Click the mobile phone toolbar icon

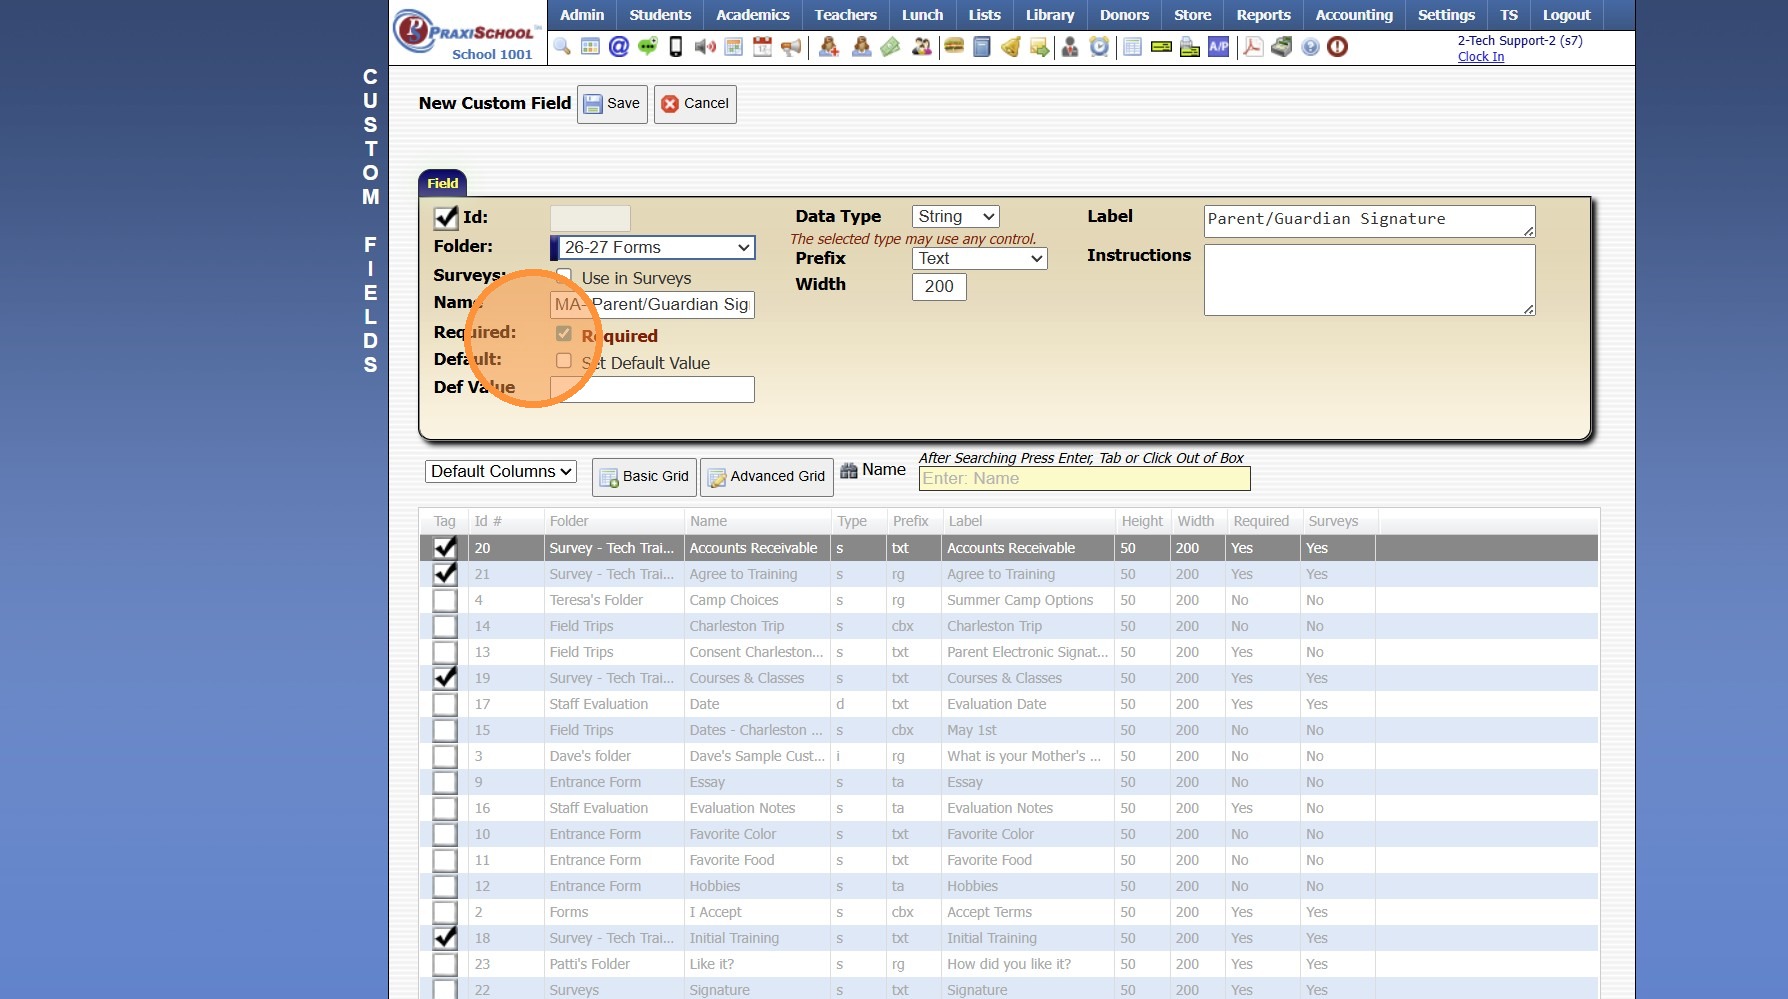[676, 47]
